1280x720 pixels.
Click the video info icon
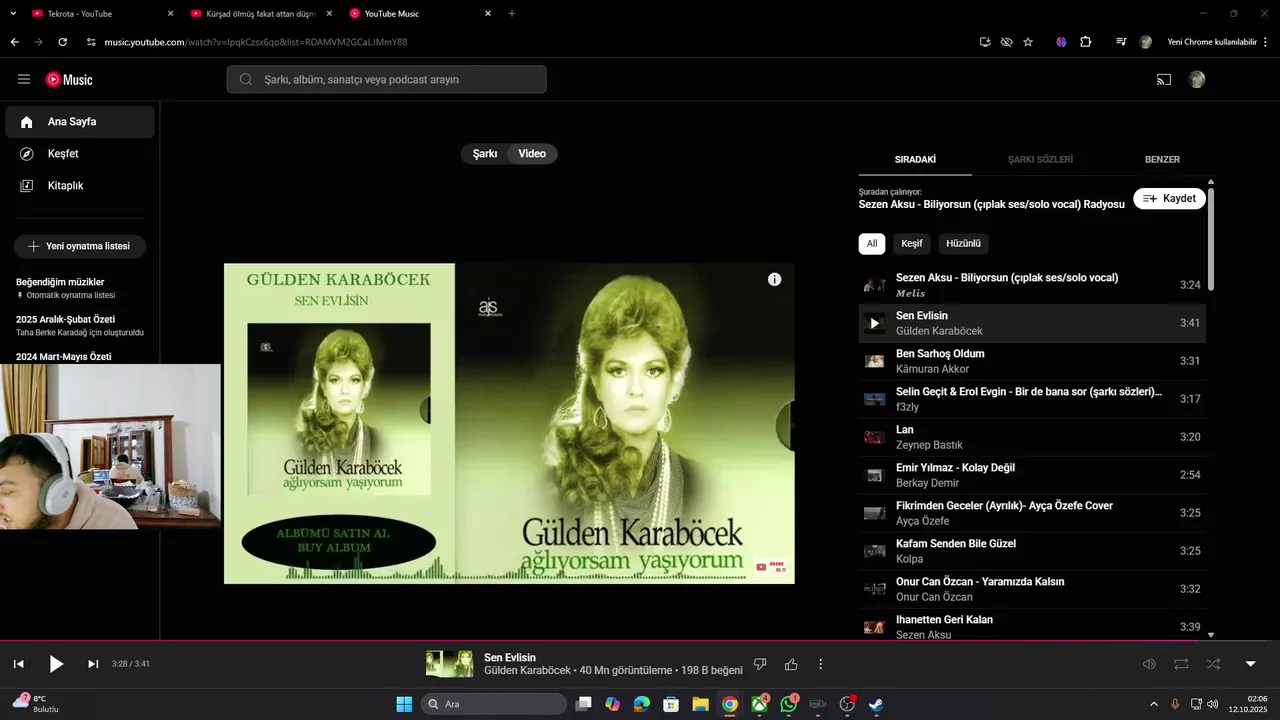[x=774, y=280]
